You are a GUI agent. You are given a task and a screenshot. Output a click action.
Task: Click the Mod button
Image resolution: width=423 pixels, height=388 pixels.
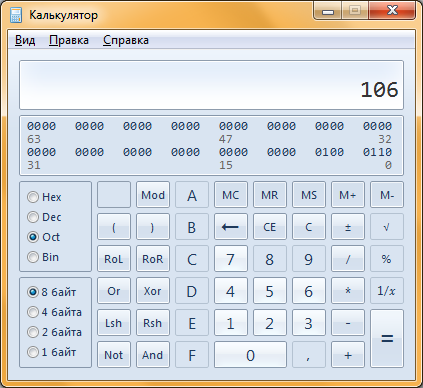click(x=153, y=195)
